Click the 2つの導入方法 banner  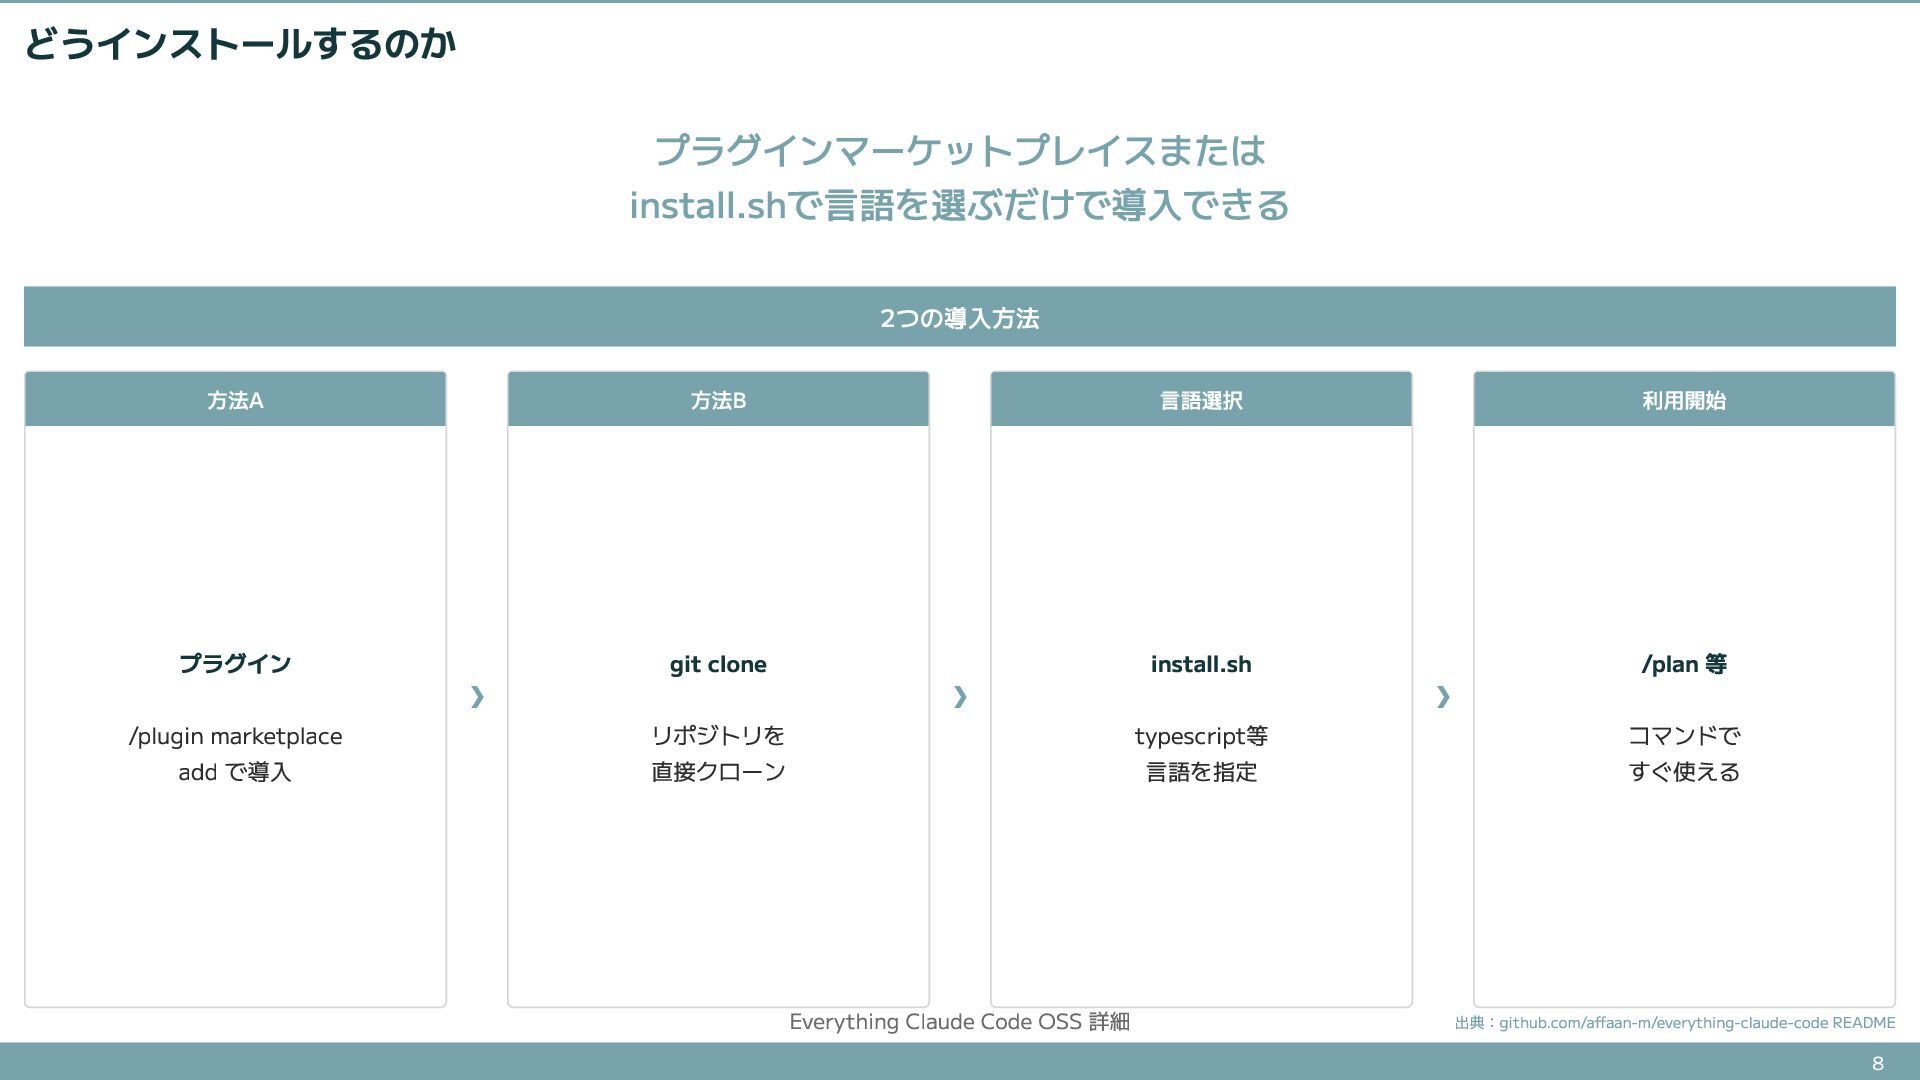tap(960, 318)
